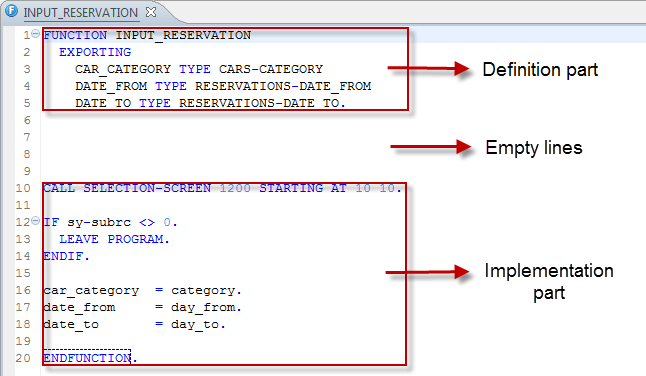Click date_from = day_from assignment

click(x=143, y=307)
